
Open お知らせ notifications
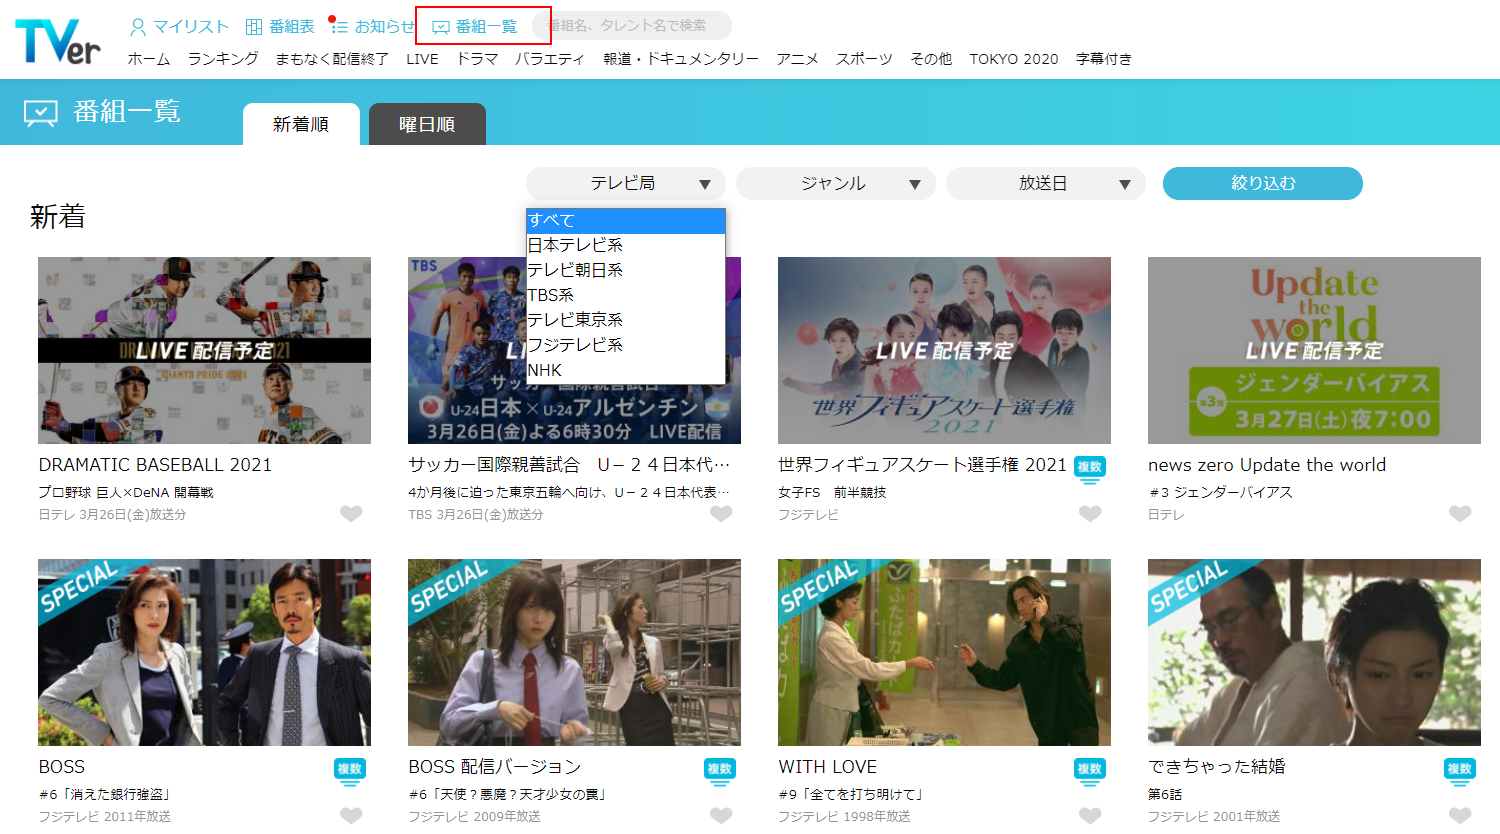[x=371, y=27]
